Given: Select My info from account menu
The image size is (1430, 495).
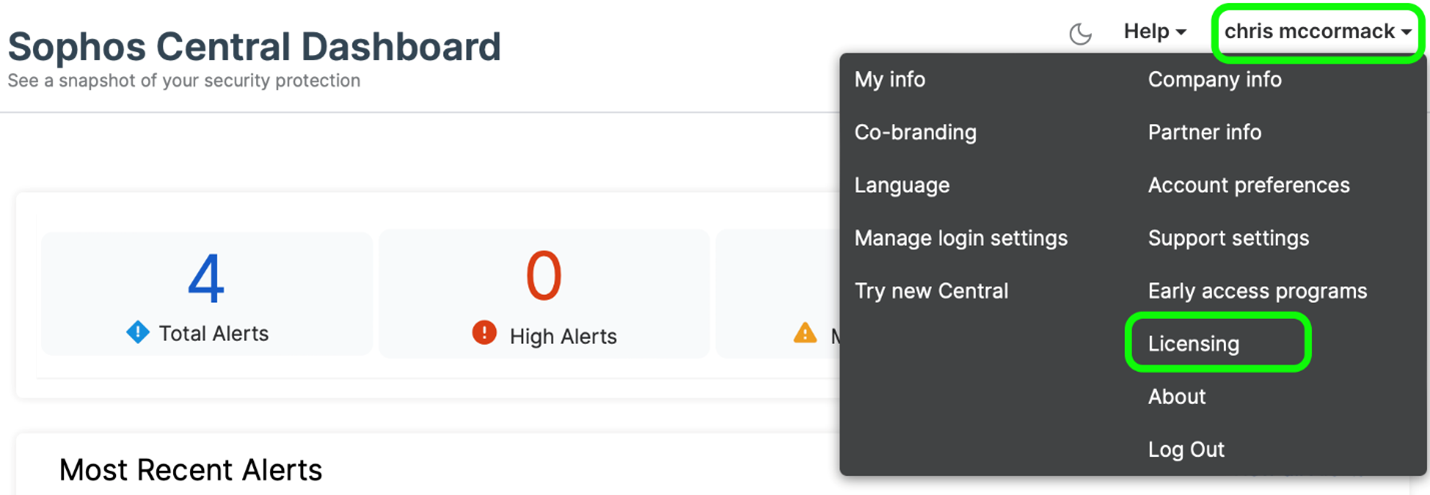Looking at the screenshot, I should pos(889,80).
